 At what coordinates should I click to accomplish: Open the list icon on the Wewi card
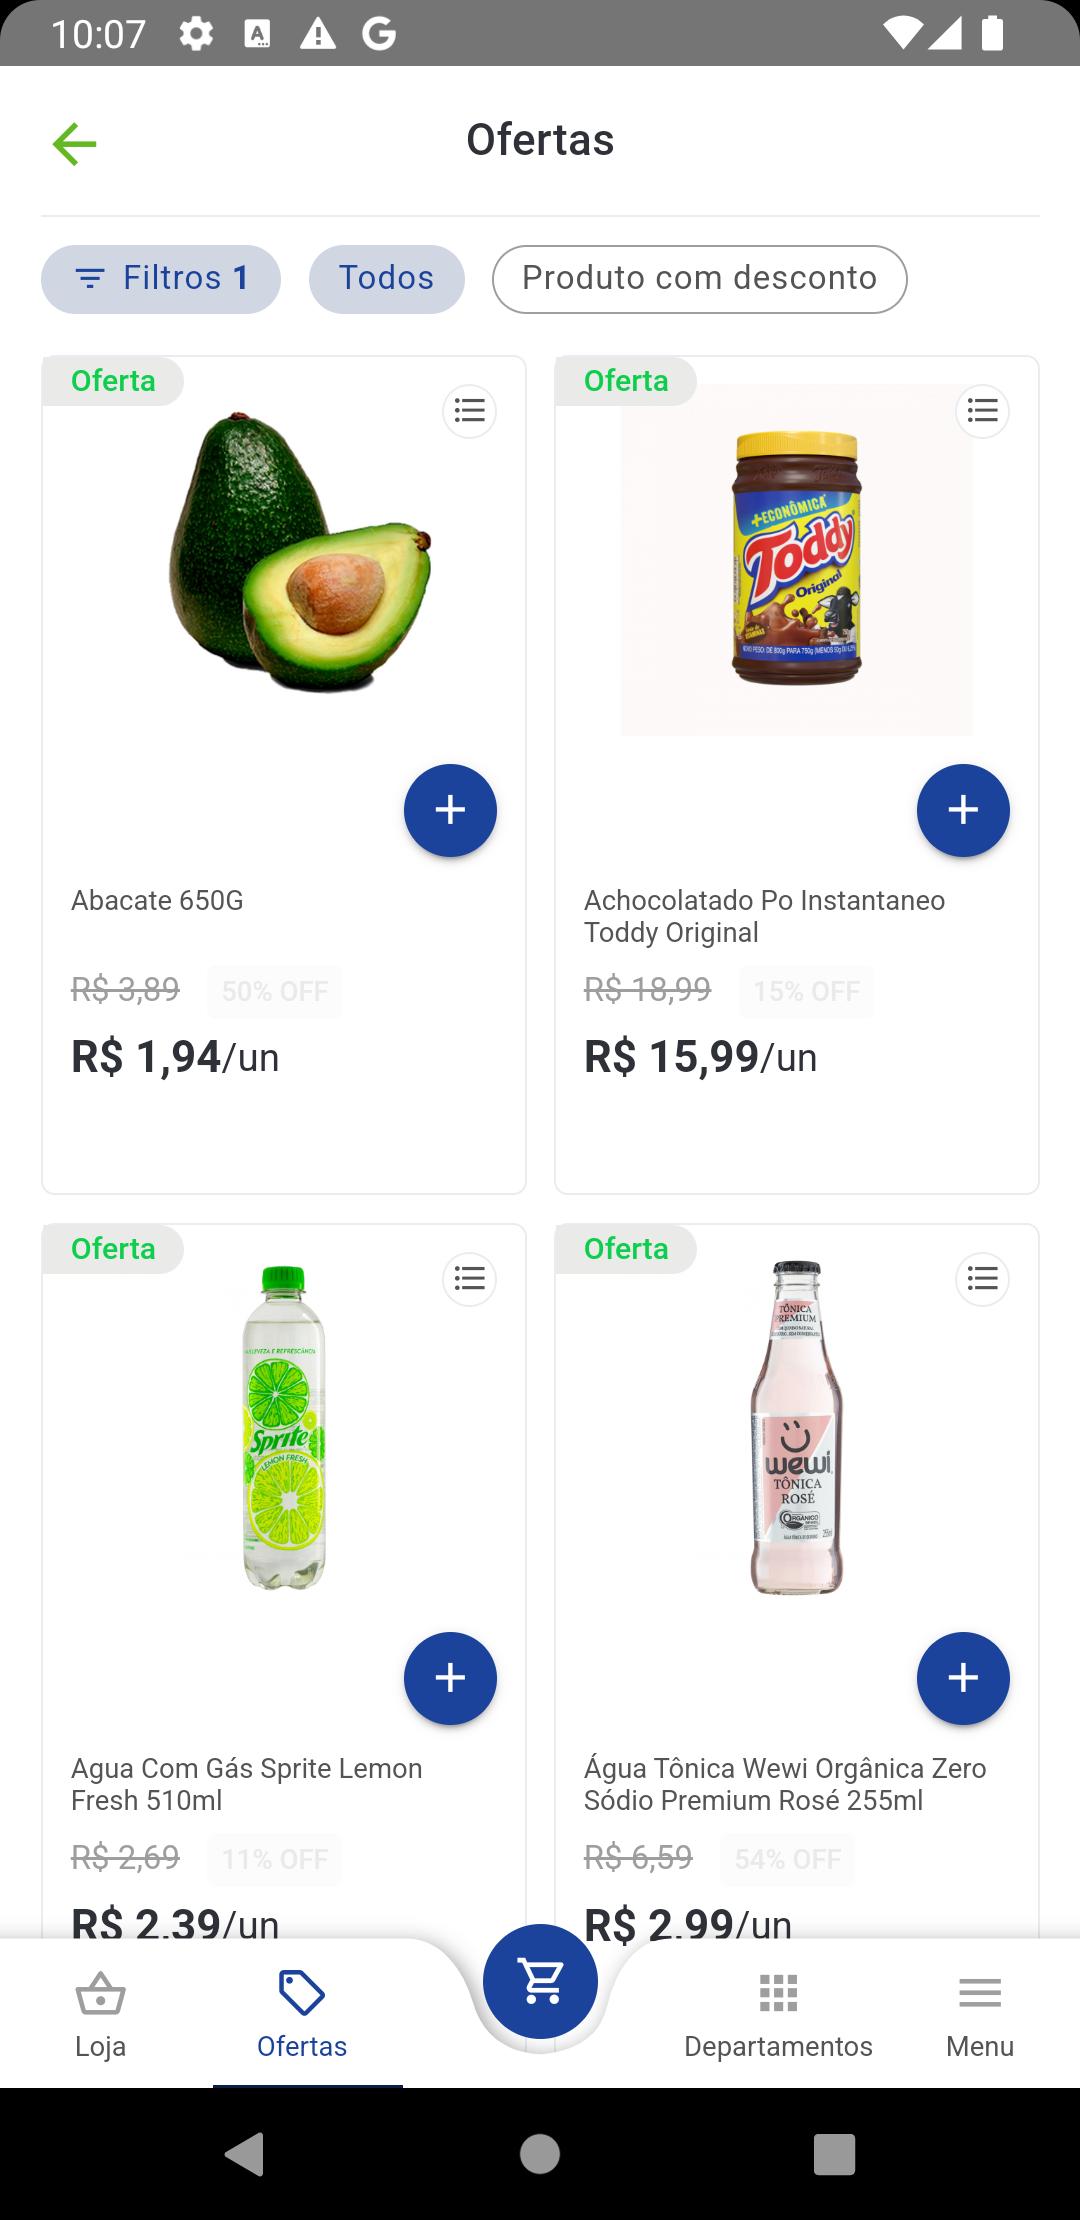pos(983,1279)
